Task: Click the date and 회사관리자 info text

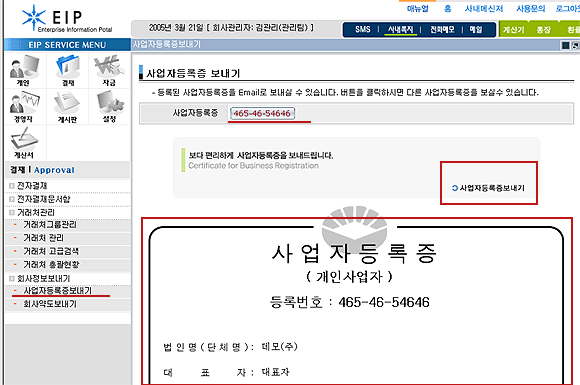Action: pos(231,28)
